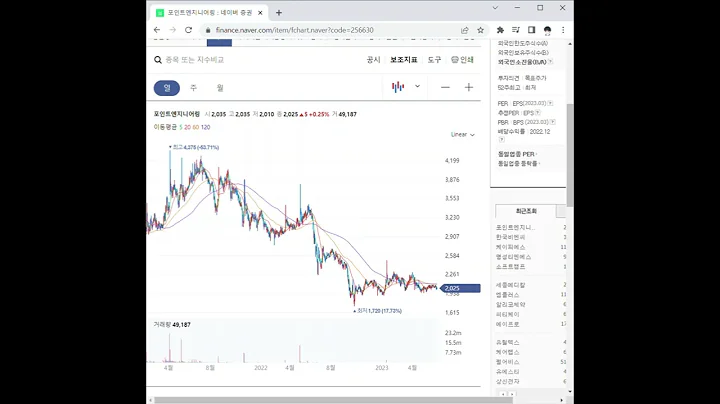This screenshot has height=404, width=720.
Task: Click the 최고 4,375 high label
Action: pos(194,147)
